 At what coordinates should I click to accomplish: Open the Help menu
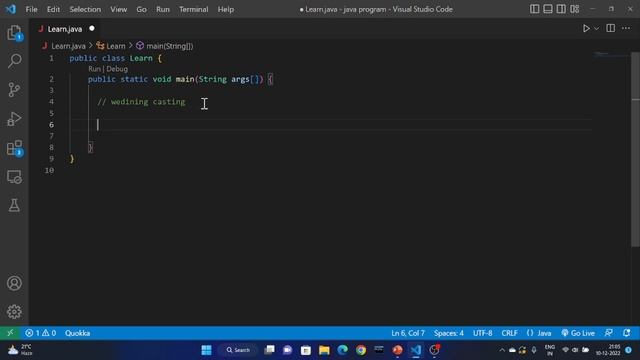click(x=226, y=9)
